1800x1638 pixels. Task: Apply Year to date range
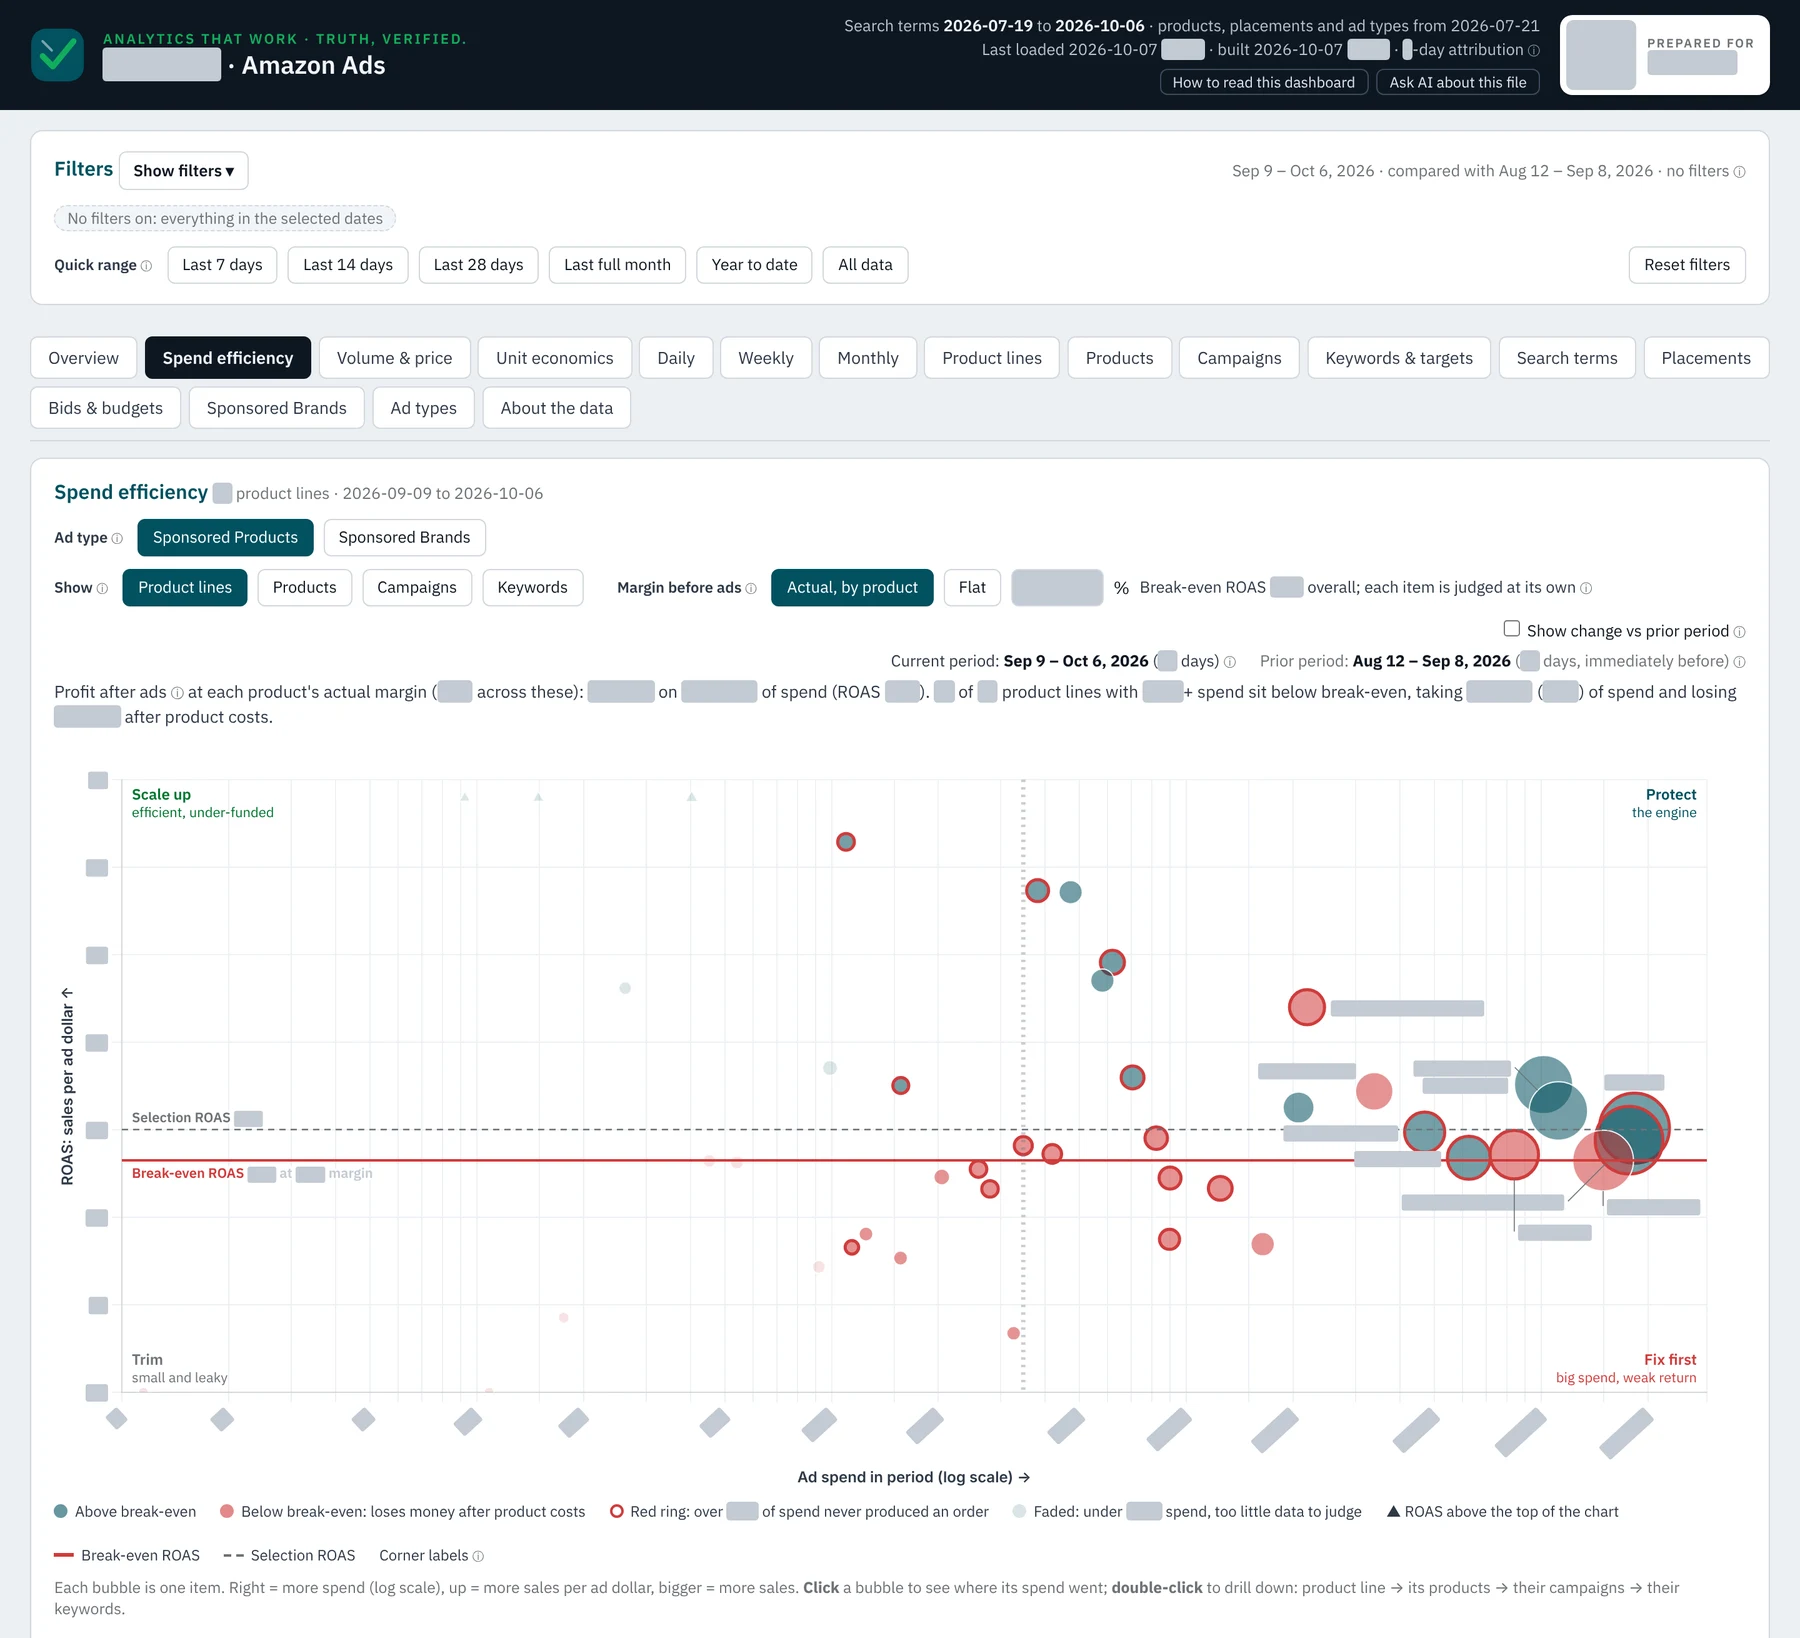[x=754, y=265]
